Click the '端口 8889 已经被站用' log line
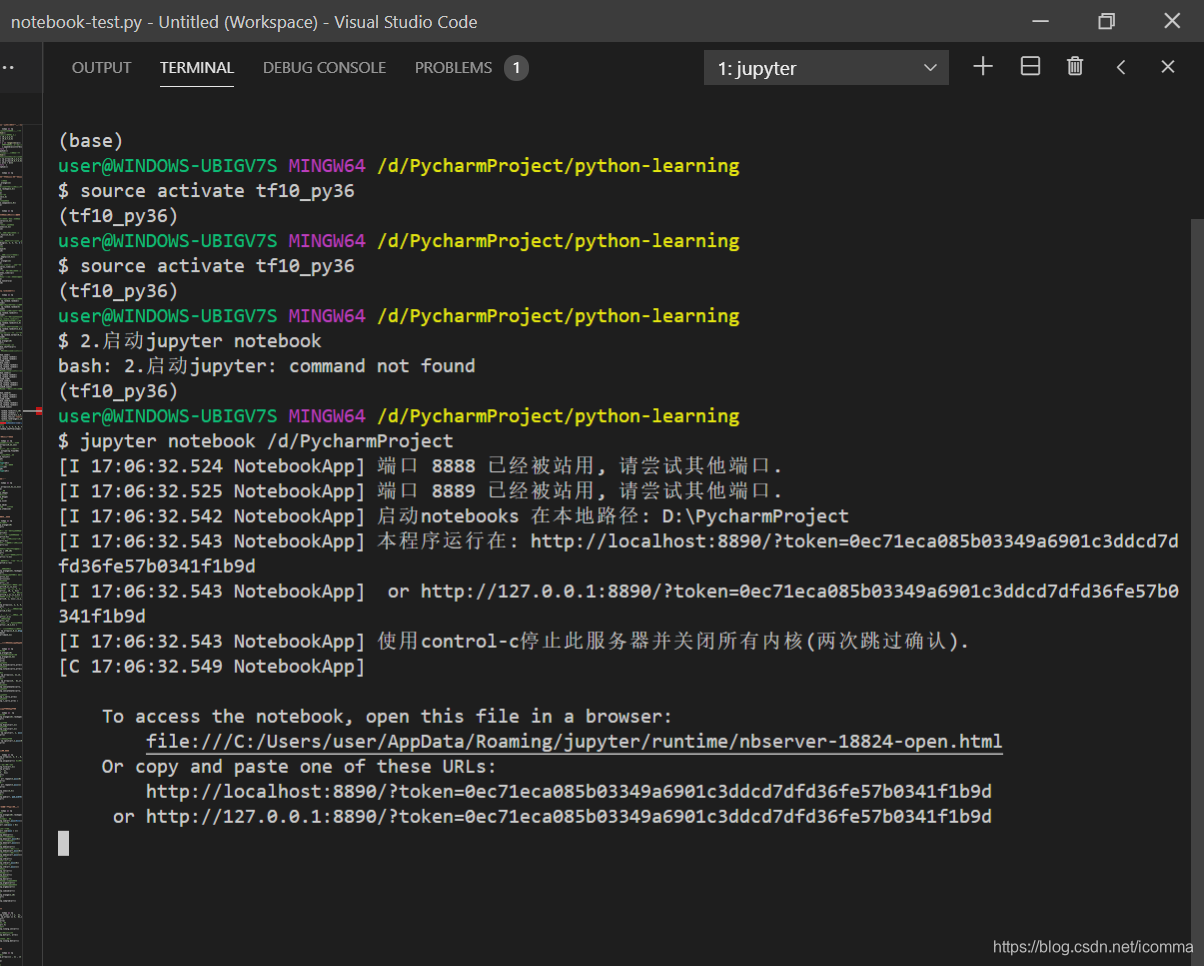Viewport: 1204px width, 966px height. pyautogui.click(x=420, y=491)
